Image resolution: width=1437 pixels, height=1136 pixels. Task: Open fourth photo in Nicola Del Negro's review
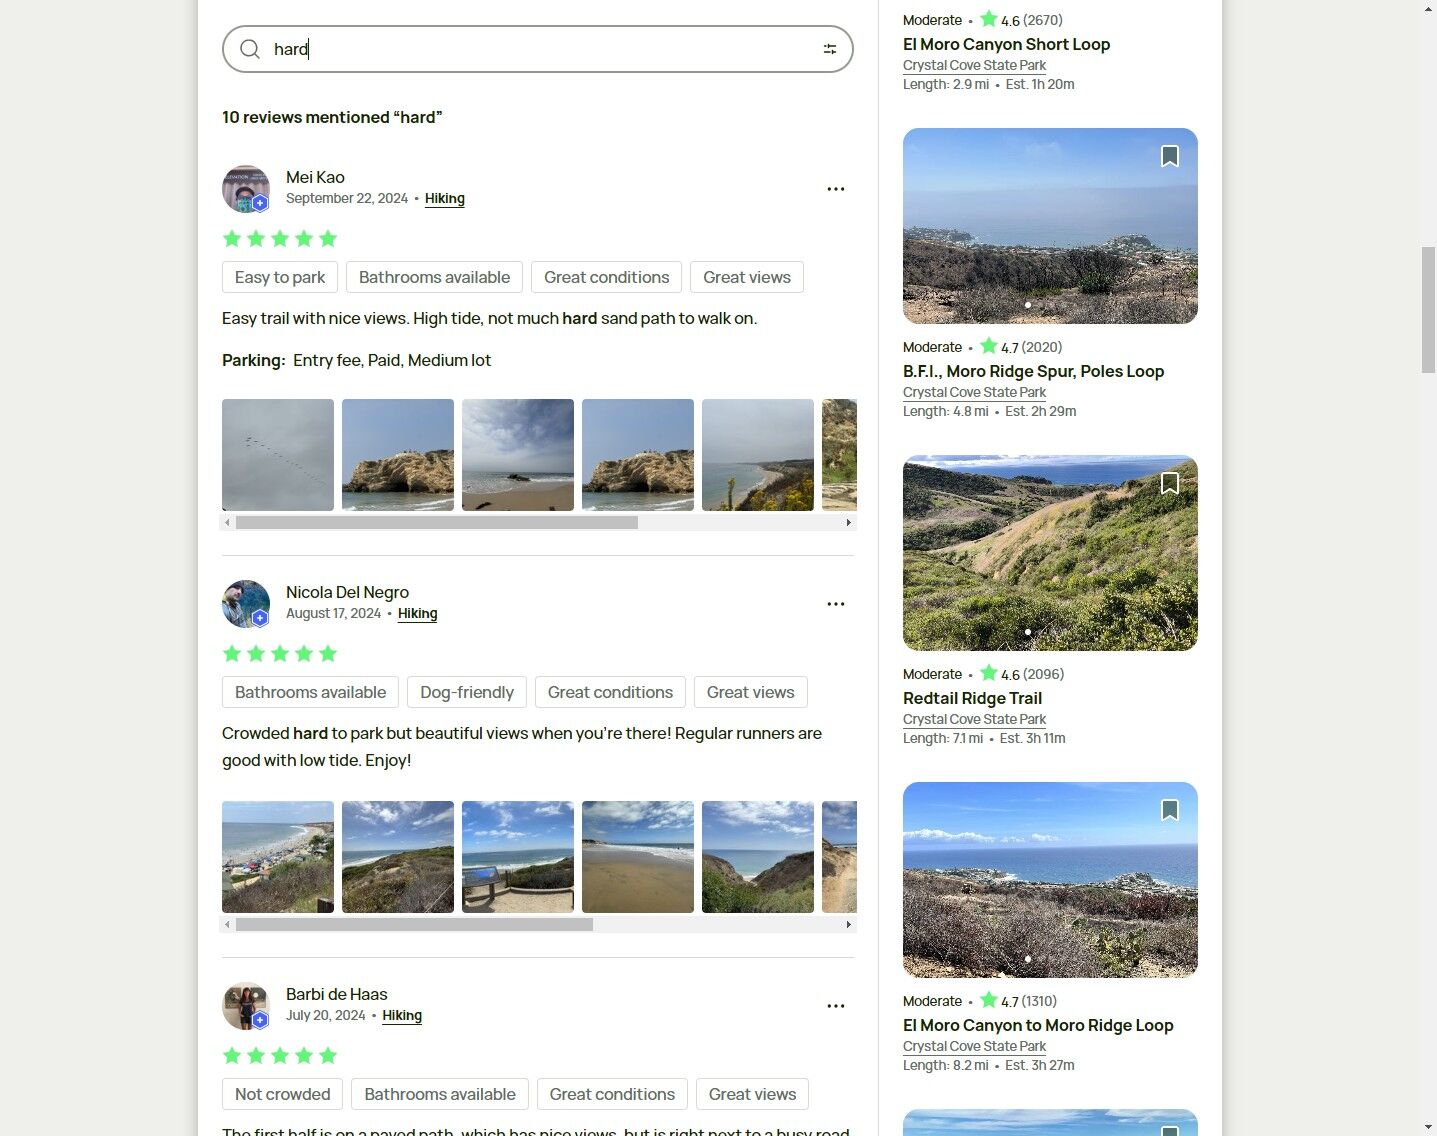(x=638, y=857)
